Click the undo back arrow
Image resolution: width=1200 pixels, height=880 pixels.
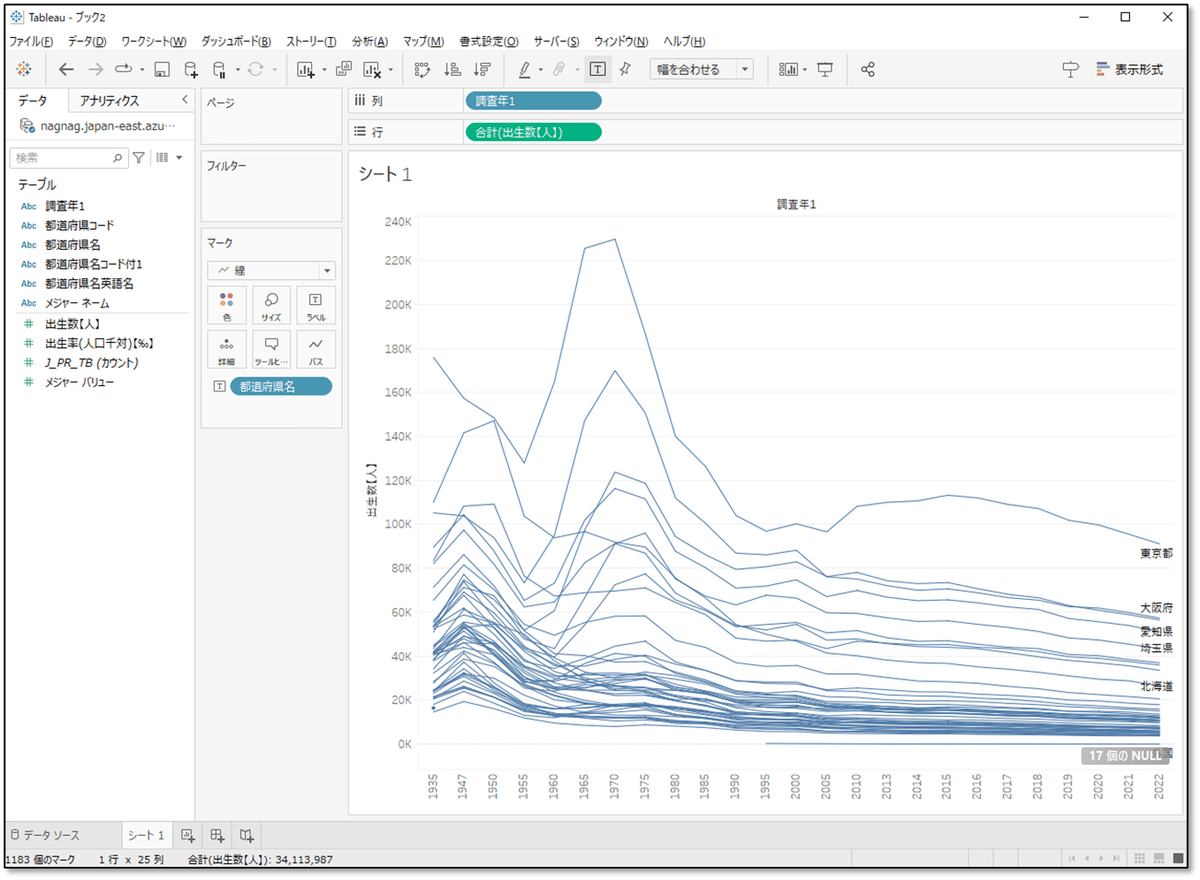[x=66, y=69]
